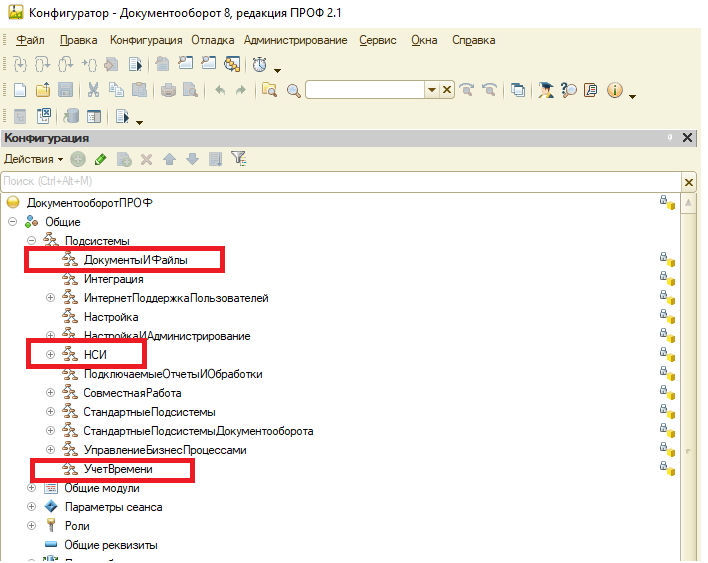Viewport: 708px width, 563px height.
Task: Open help search question-magnifier icon
Action: (568, 90)
